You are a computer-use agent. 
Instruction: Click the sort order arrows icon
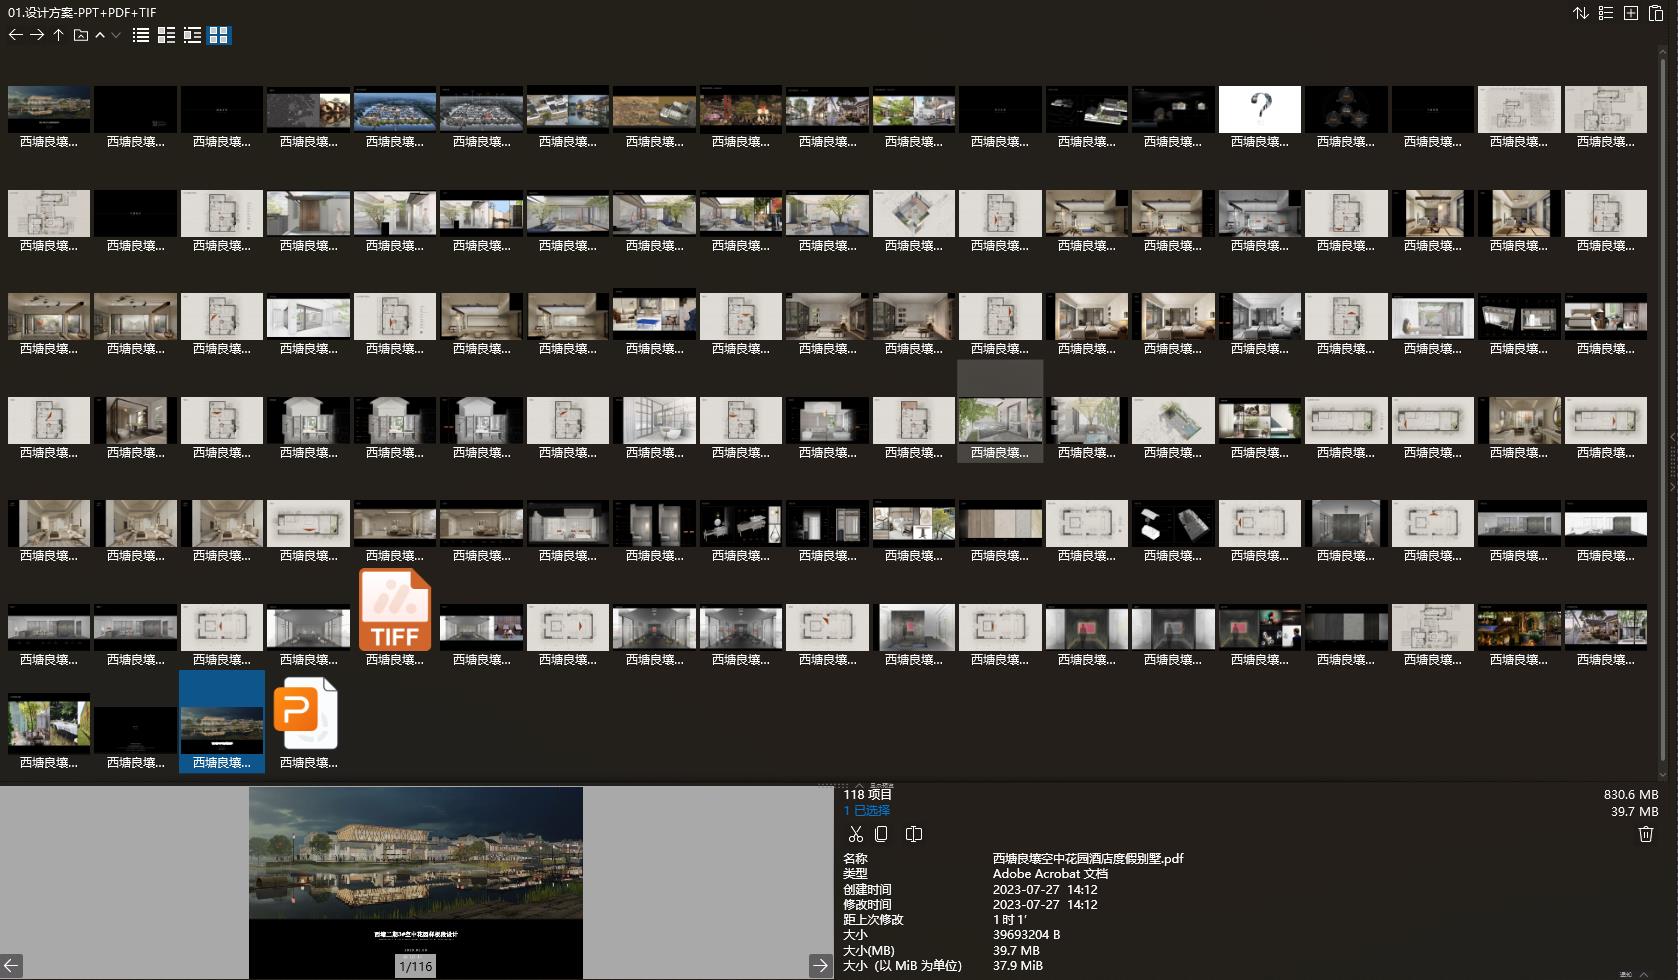(1581, 13)
